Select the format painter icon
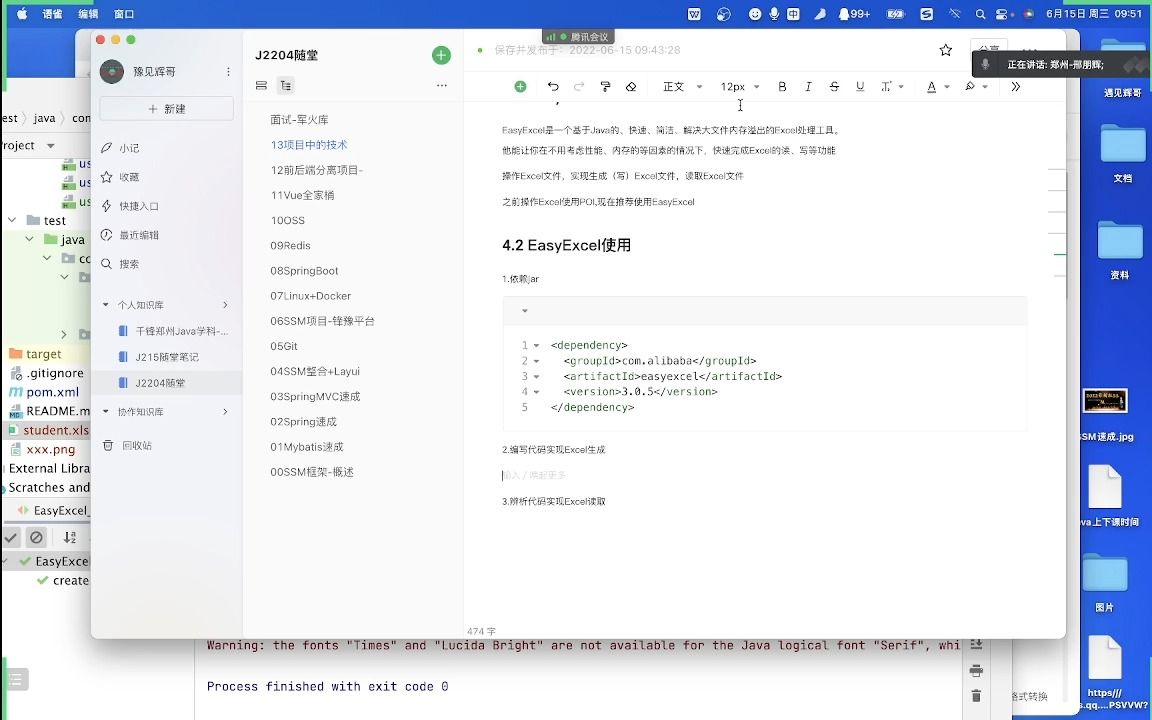The image size is (1152, 720). point(605,87)
